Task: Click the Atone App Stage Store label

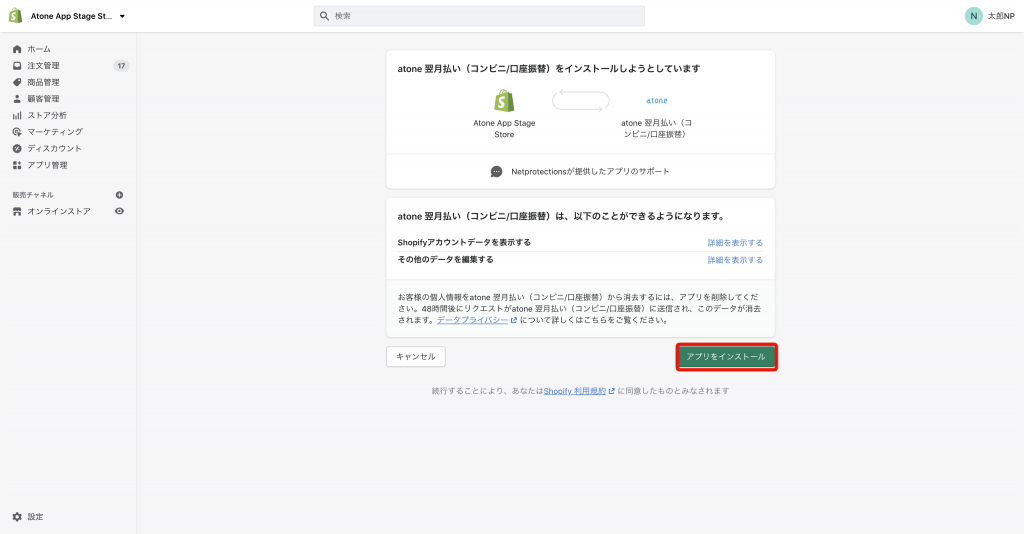Action: (x=504, y=129)
